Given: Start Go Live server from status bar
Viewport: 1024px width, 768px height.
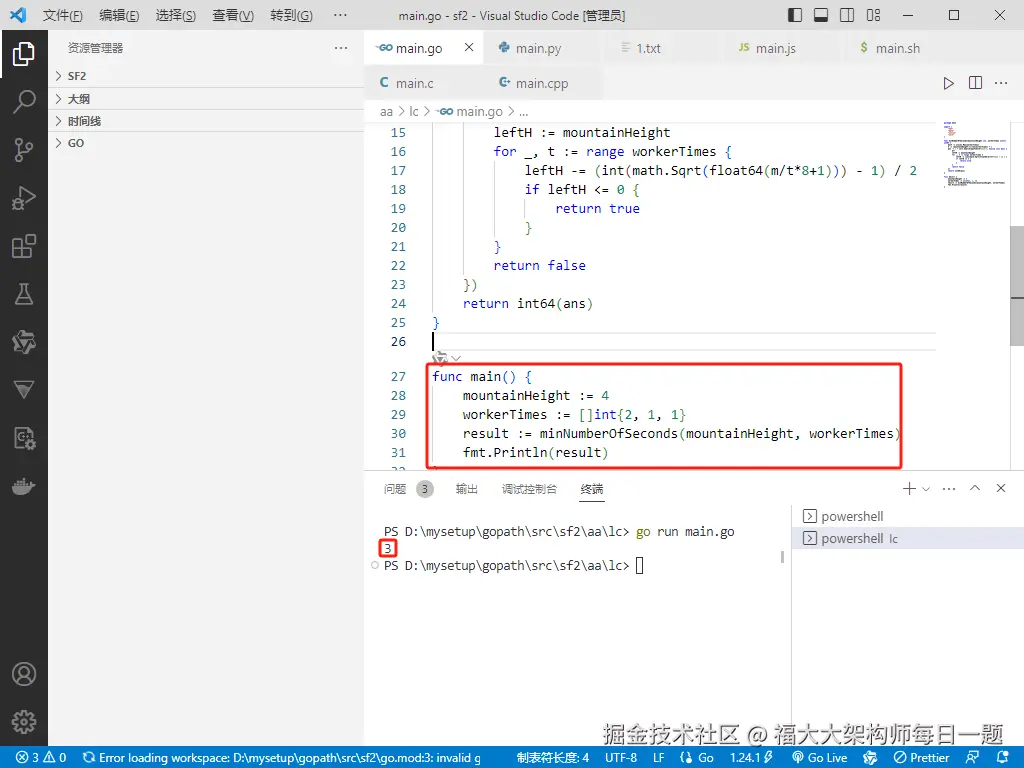Looking at the screenshot, I should (x=819, y=758).
